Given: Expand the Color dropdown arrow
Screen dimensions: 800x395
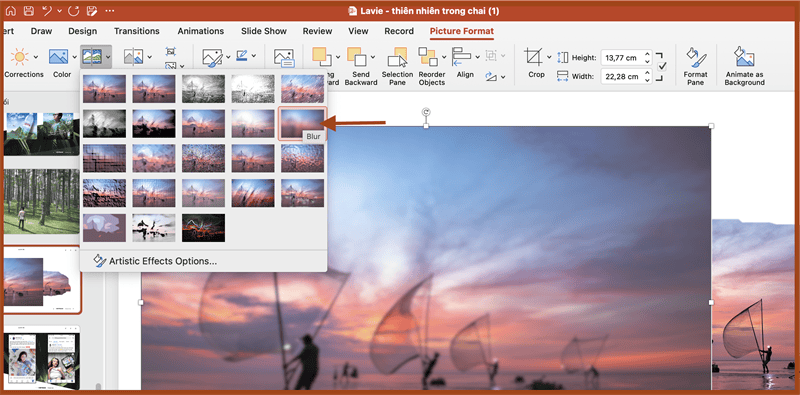Looking at the screenshot, I should coord(74,57).
